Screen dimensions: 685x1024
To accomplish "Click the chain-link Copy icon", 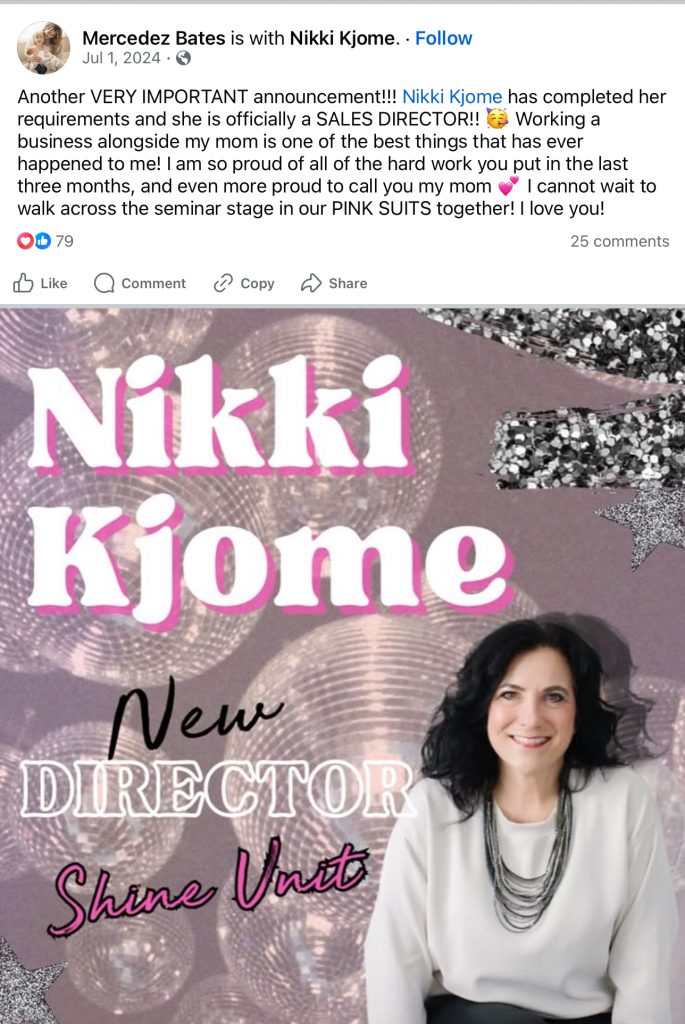I will [x=223, y=283].
